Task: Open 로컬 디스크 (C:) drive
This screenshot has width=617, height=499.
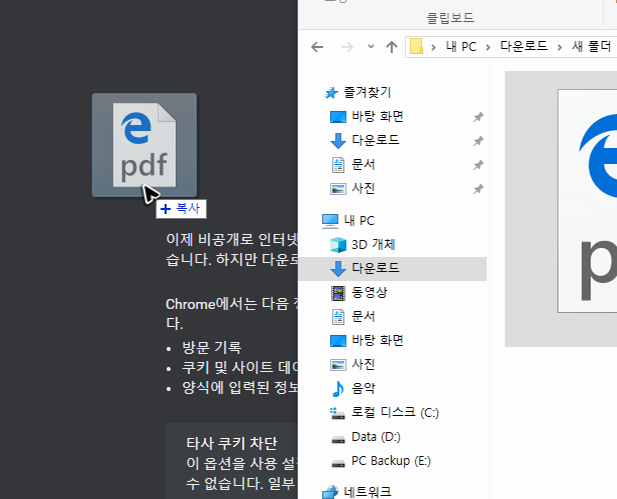Action: point(395,412)
